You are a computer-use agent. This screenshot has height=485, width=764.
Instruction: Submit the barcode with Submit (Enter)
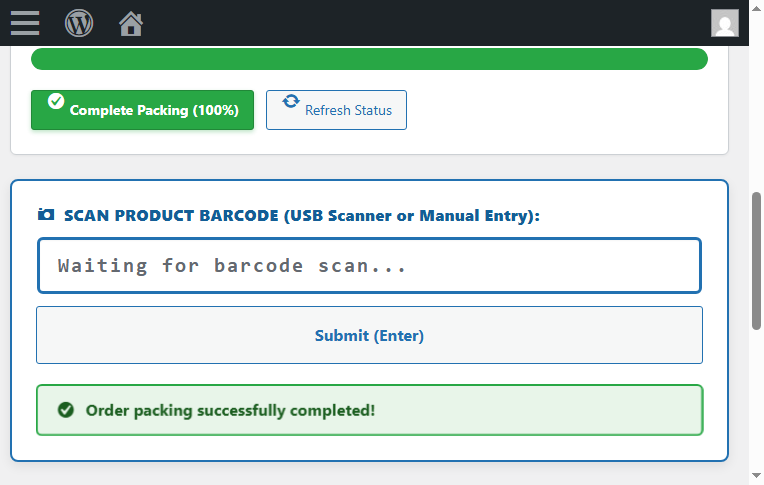[x=369, y=335]
